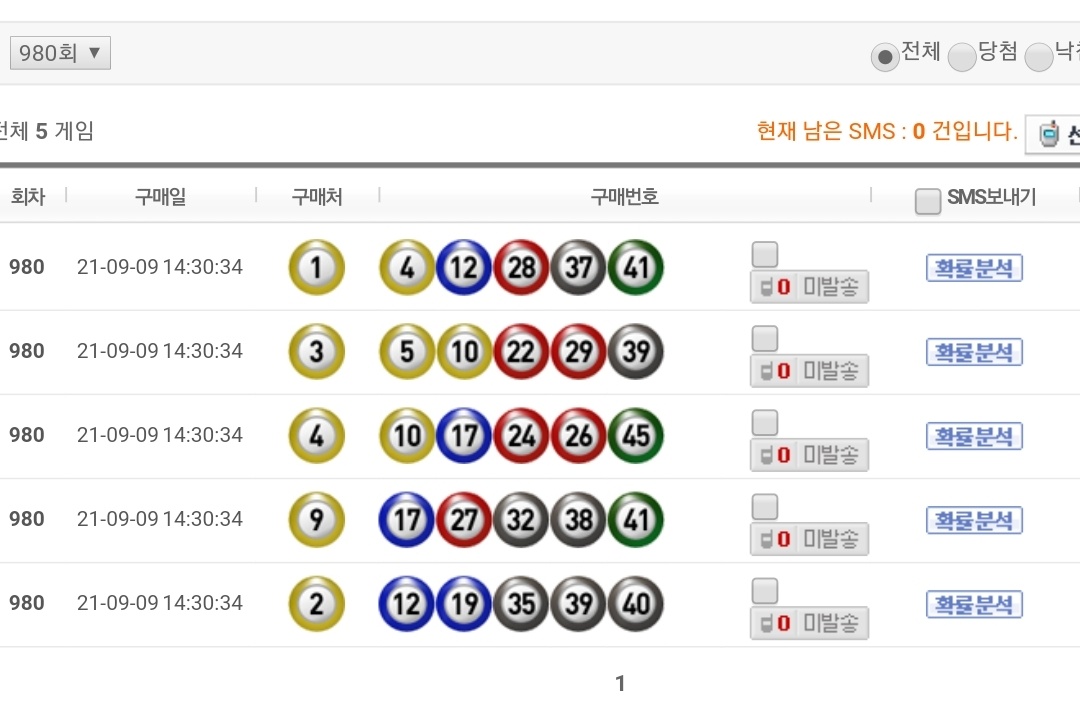Click the red ball numbered 27
1080x710 pixels.
tap(464, 520)
